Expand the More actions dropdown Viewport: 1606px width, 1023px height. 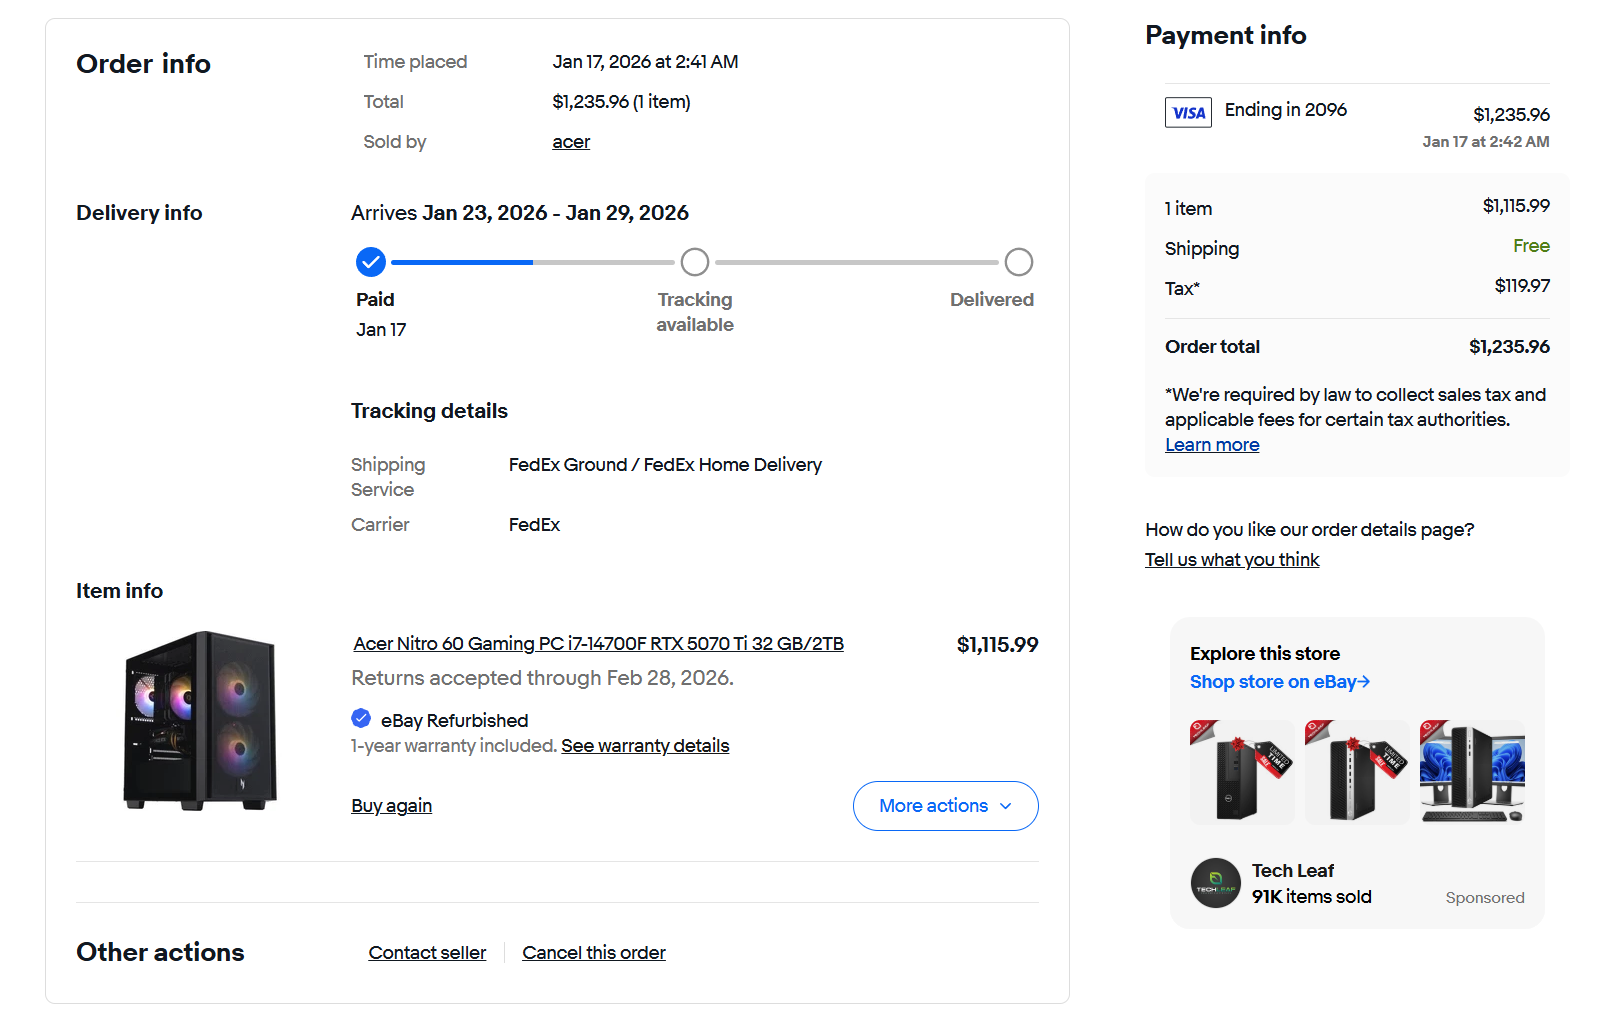click(x=945, y=806)
